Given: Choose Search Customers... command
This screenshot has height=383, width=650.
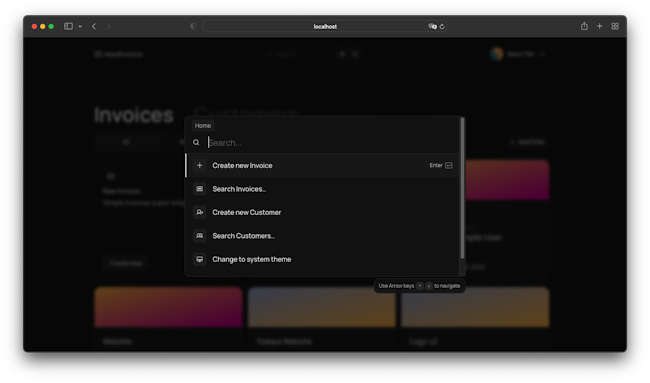Looking at the screenshot, I should pos(322,236).
